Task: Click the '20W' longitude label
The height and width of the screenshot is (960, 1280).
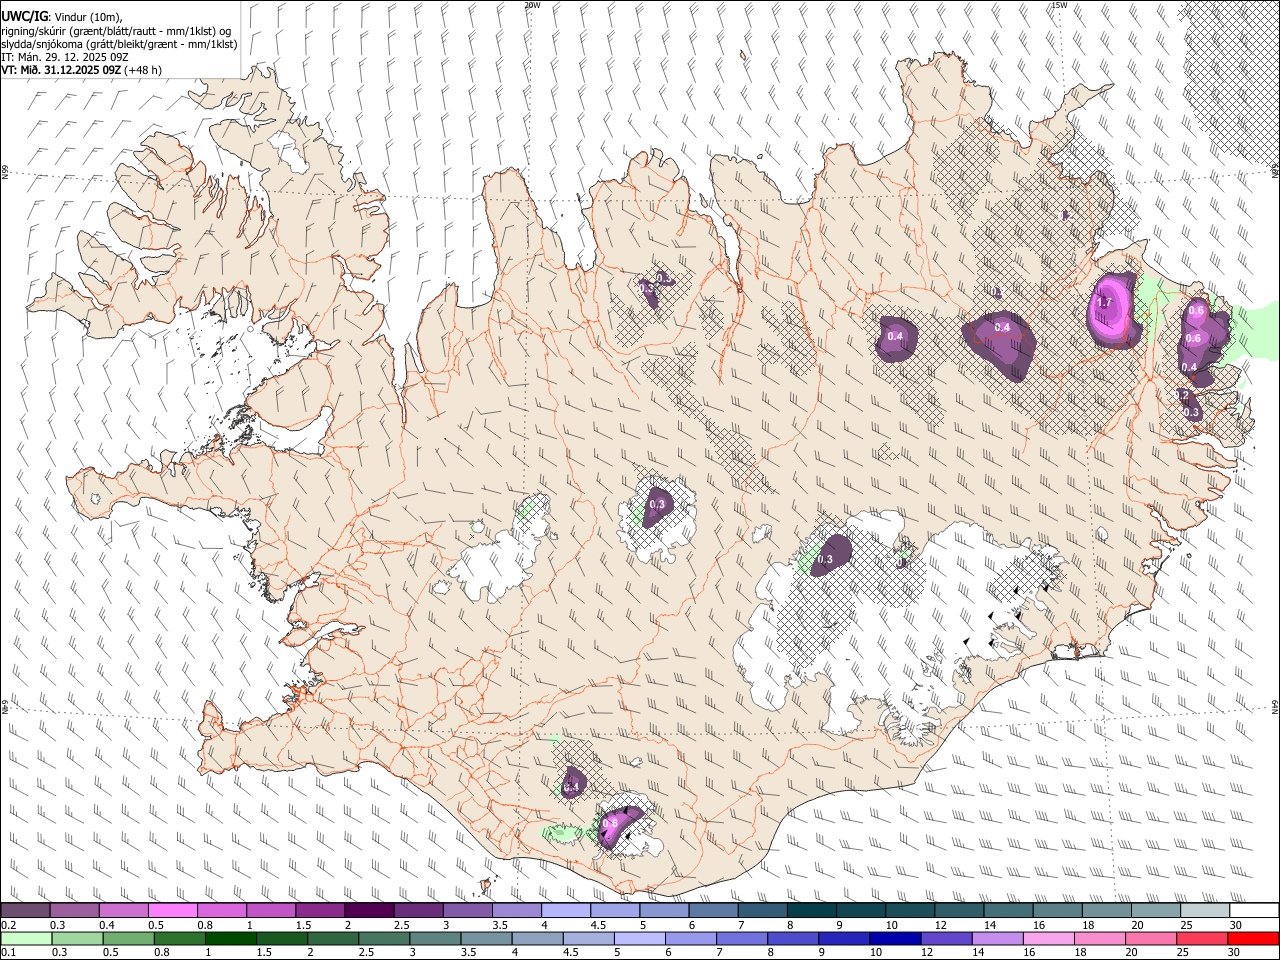Action: click(532, 5)
